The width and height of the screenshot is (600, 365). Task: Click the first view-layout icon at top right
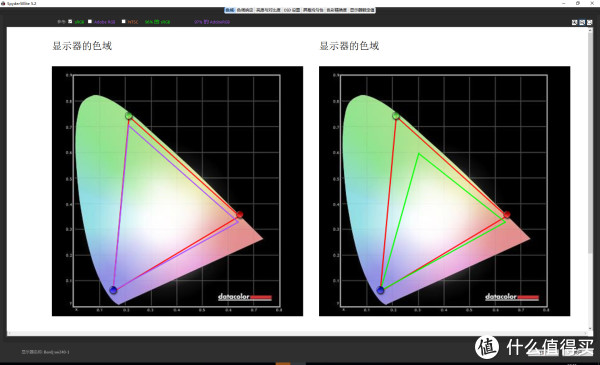[x=574, y=23]
